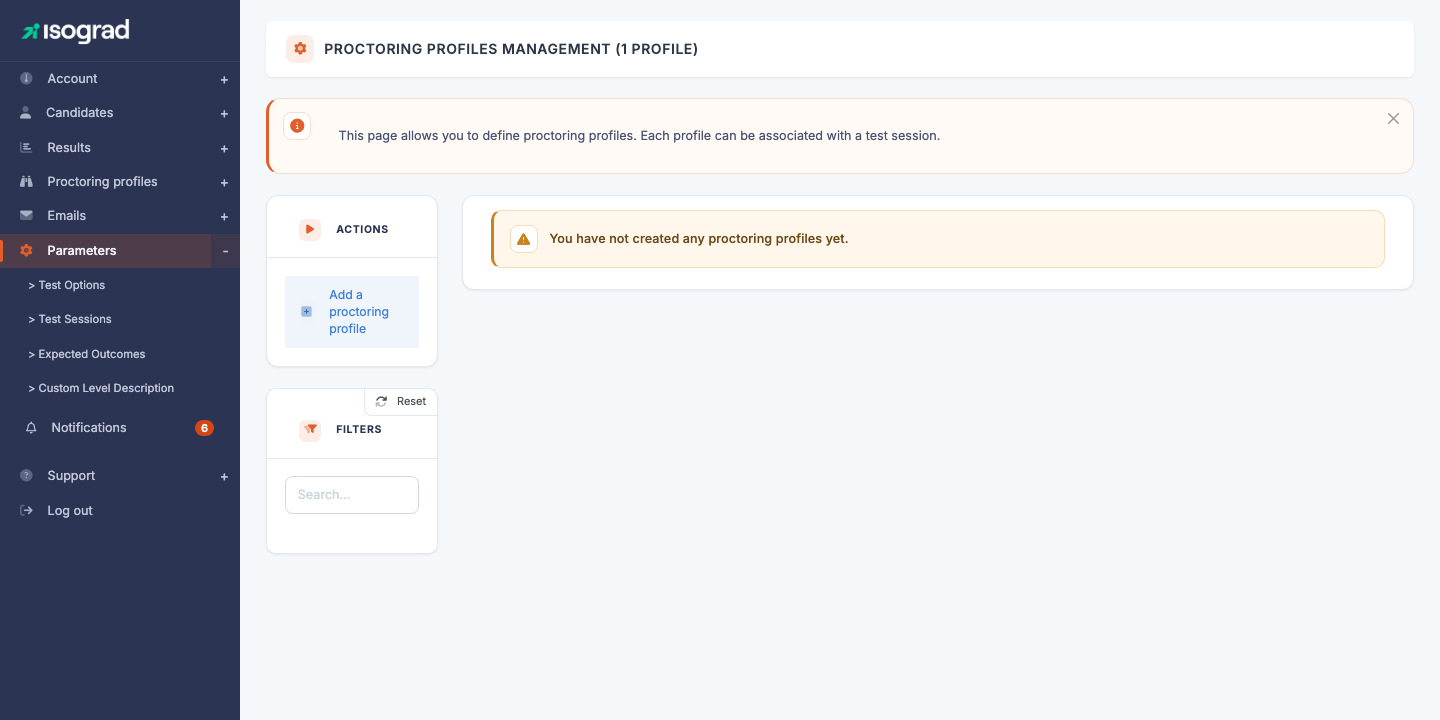Click Add a proctoring profile
Viewport: 1440px width, 720px height.
(x=352, y=312)
